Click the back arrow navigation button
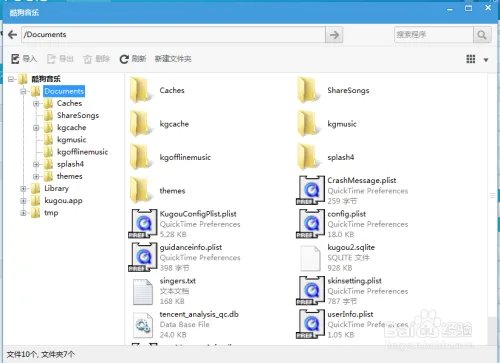The height and width of the screenshot is (363, 500). point(12,35)
